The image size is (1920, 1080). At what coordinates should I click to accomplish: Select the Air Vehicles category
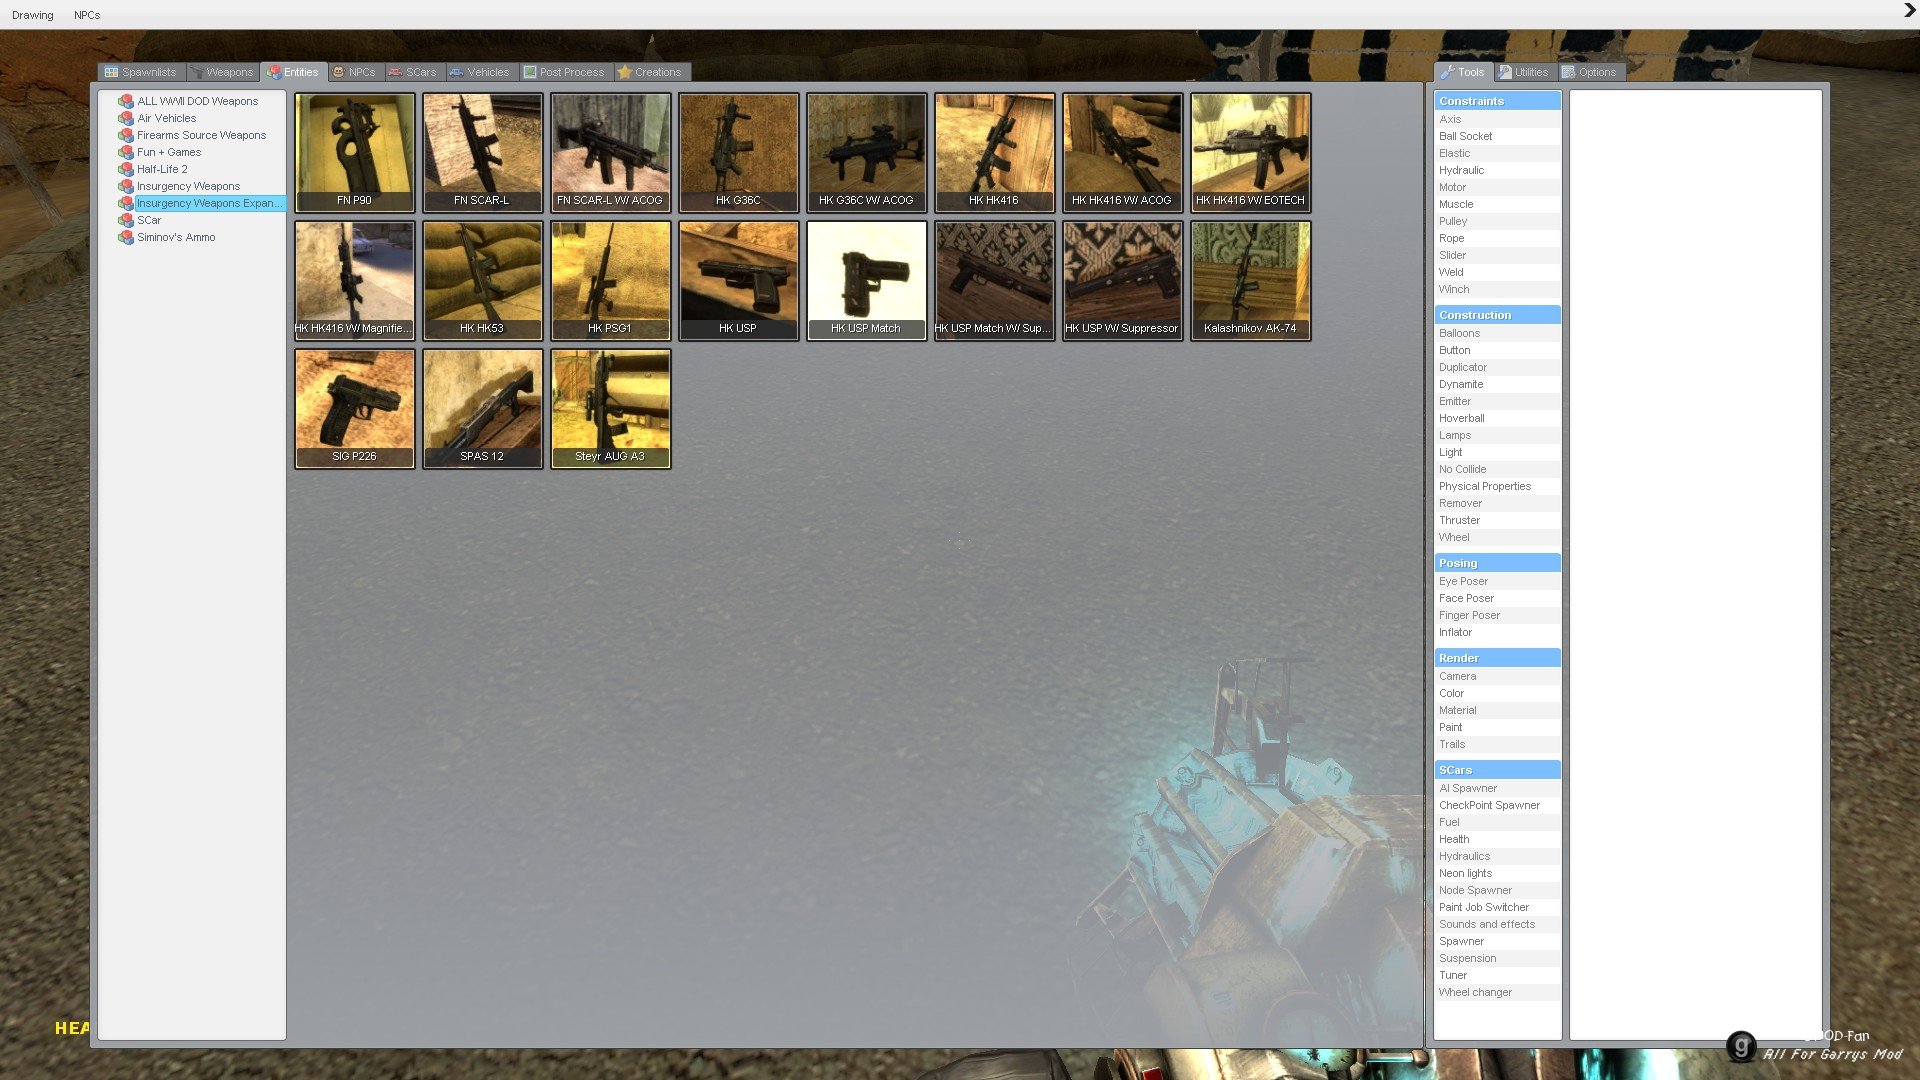tap(166, 118)
